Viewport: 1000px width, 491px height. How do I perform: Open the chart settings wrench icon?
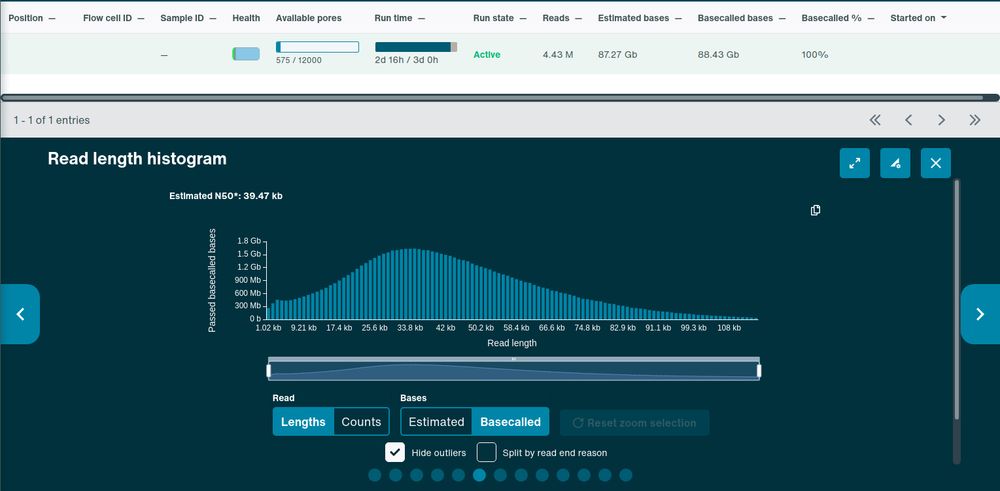point(895,163)
